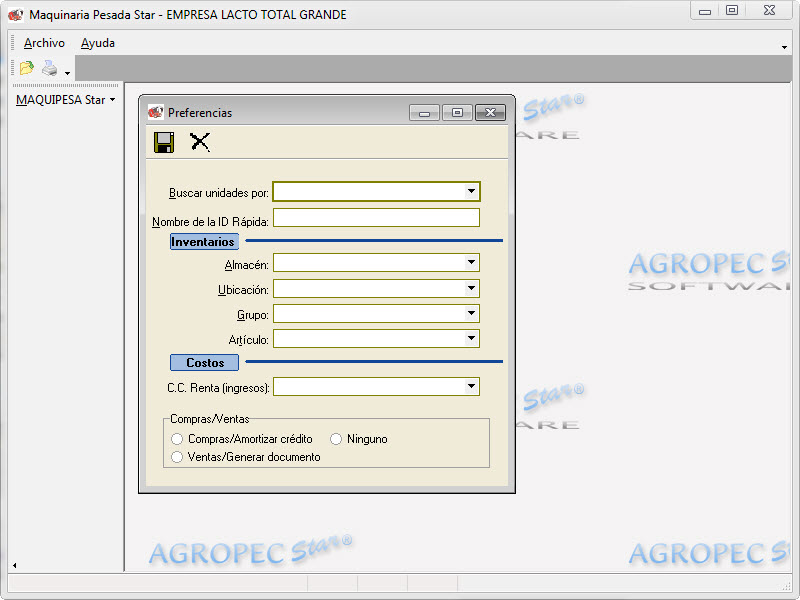Expand the C.C. Renta (ingresos) dropdown
Image resolution: width=800 pixels, height=600 pixels.
click(471, 387)
